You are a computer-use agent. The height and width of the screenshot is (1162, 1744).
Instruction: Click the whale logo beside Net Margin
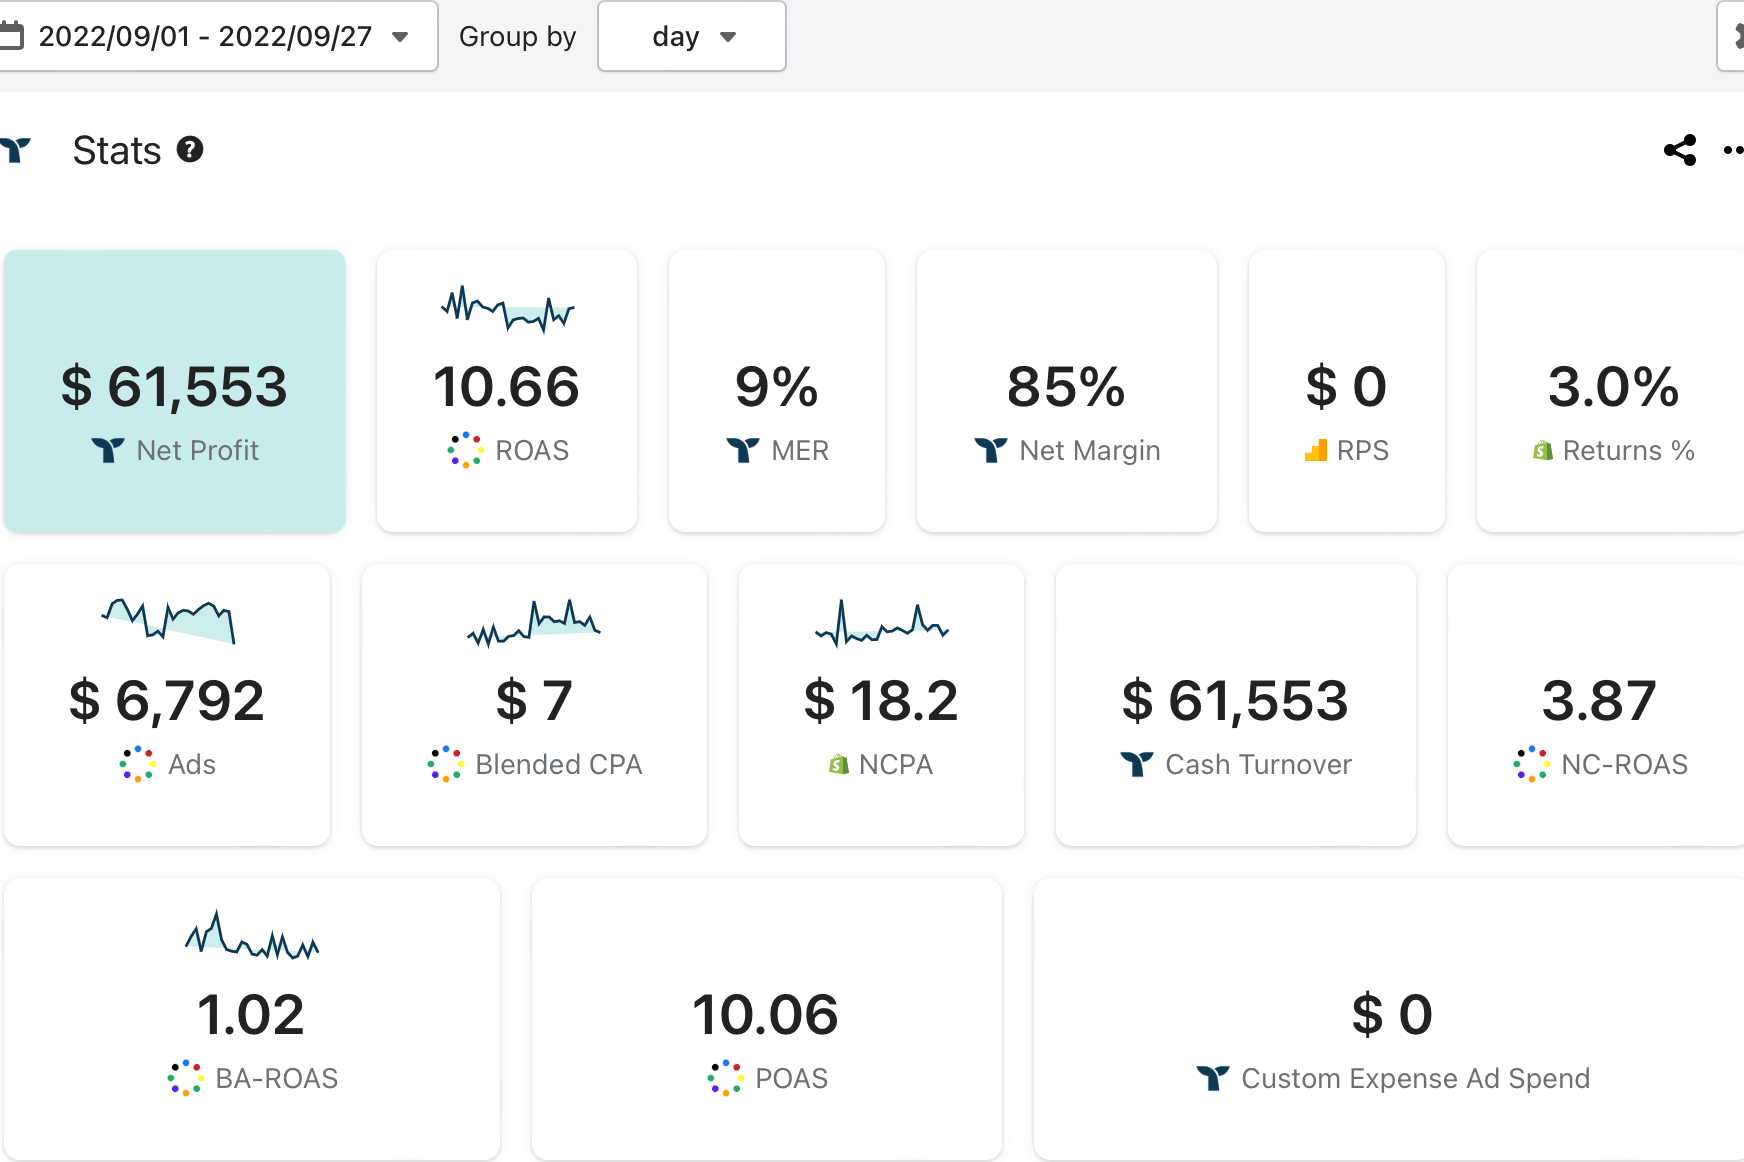991,451
